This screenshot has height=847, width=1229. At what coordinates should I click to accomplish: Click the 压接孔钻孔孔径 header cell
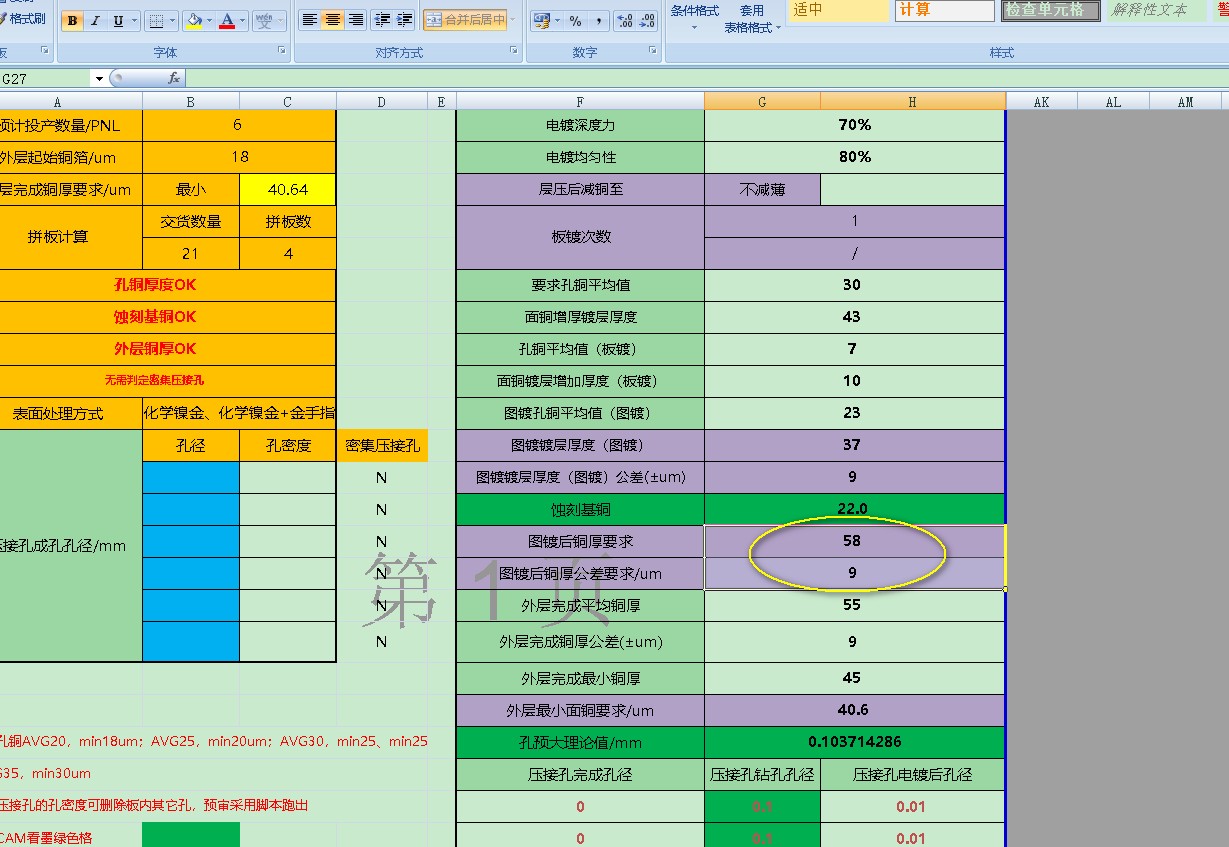click(762, 774)
